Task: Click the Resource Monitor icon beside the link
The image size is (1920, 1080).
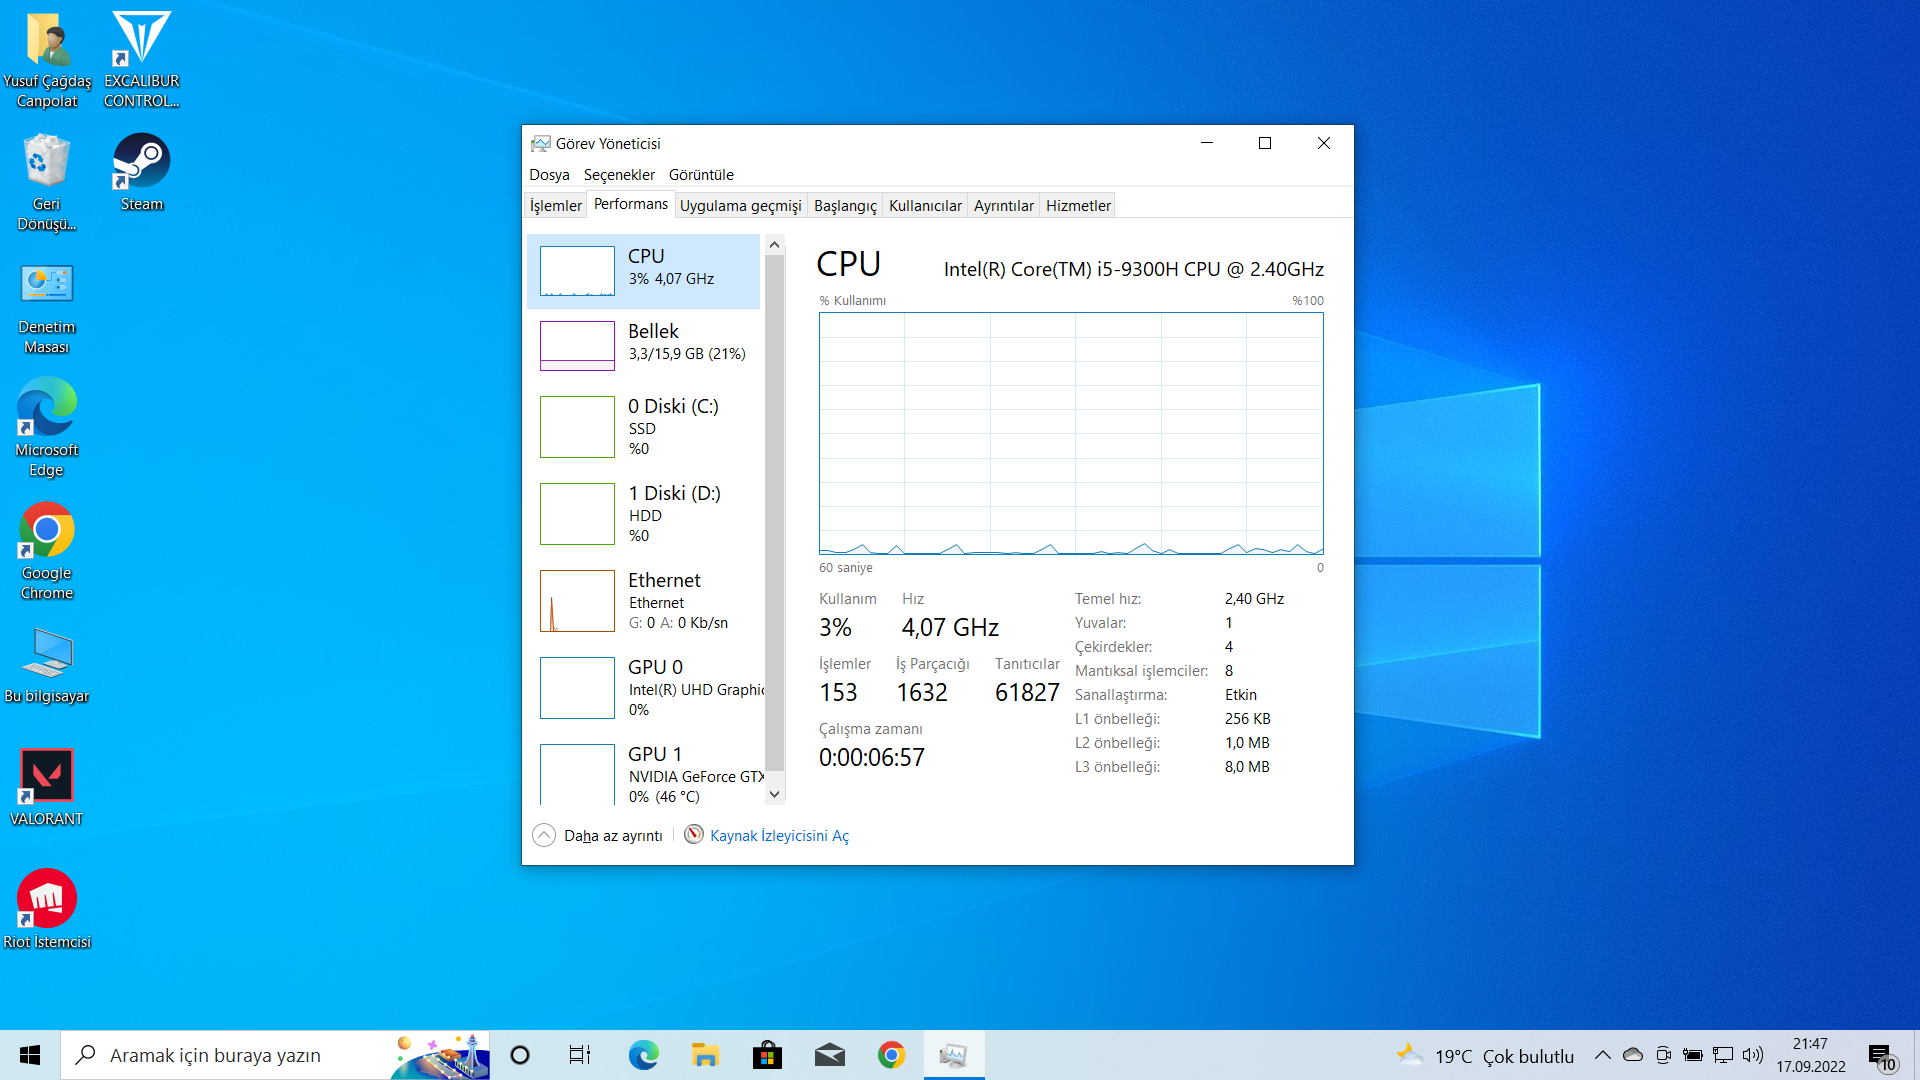Action: [x=694, y=835]
